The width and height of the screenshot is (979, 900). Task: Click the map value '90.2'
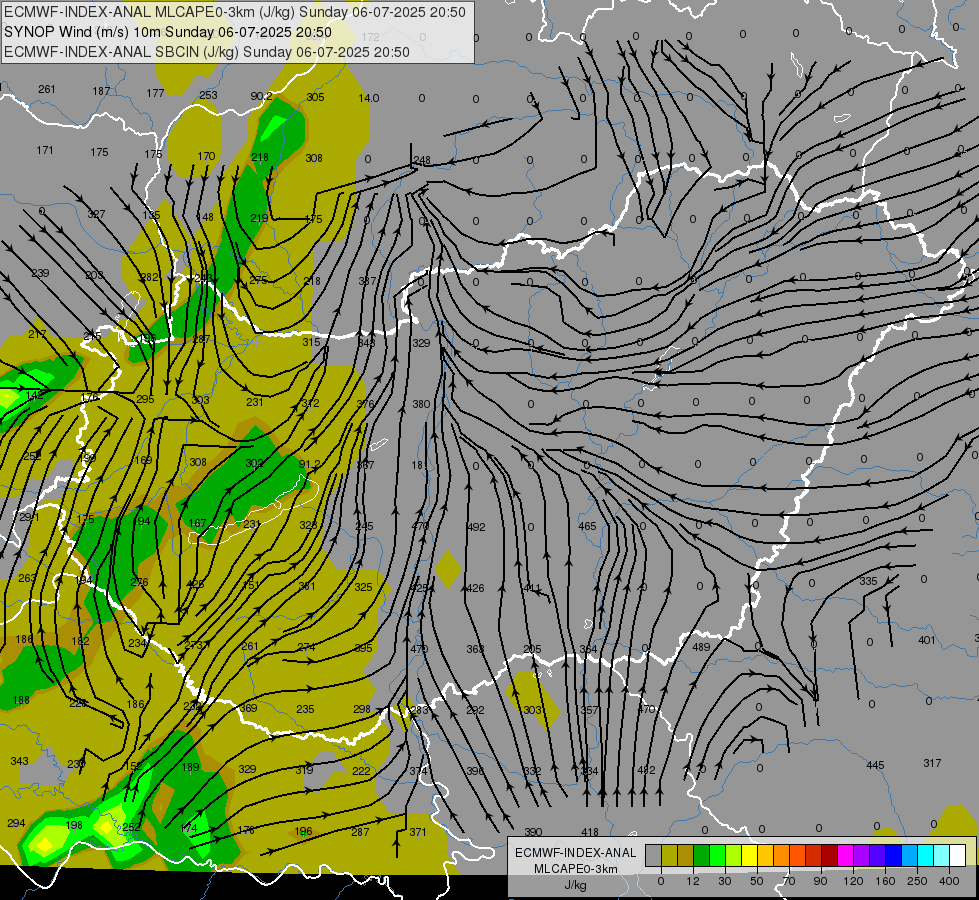(262, 96)
